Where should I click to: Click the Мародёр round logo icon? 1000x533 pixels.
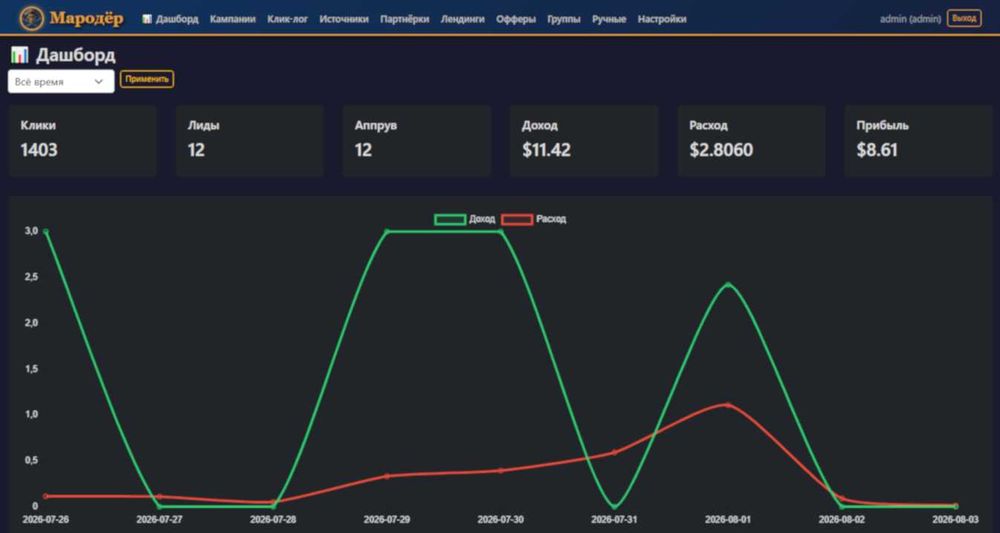[x=31, y=18]
